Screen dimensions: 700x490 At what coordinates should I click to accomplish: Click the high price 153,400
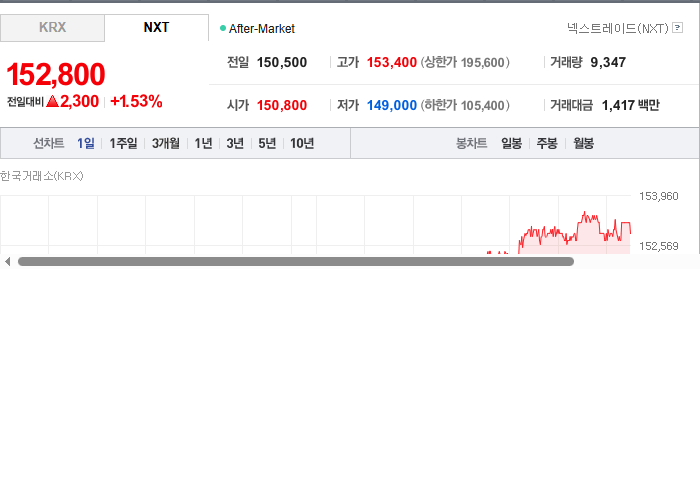click(x=392, y=62)
